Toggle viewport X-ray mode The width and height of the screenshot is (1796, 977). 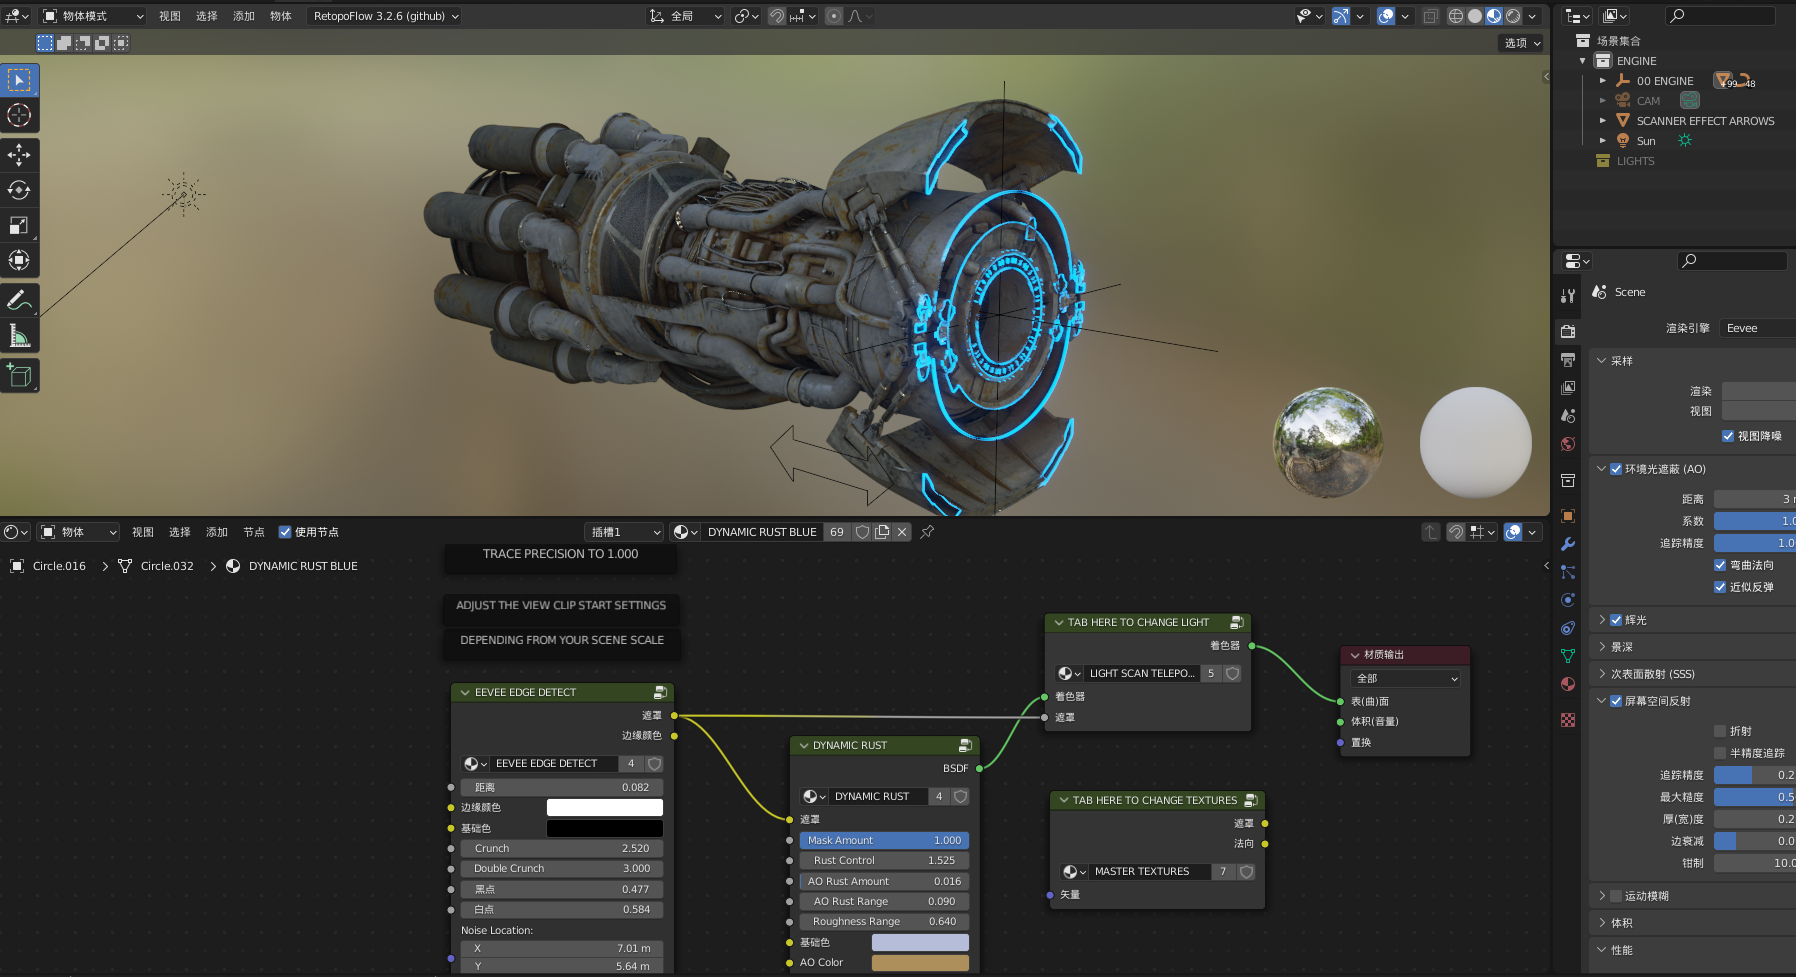click(x=1431, y=16)
